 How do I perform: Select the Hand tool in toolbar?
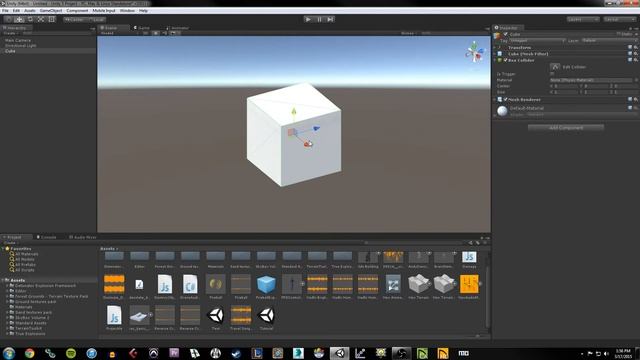click(8, 19)
